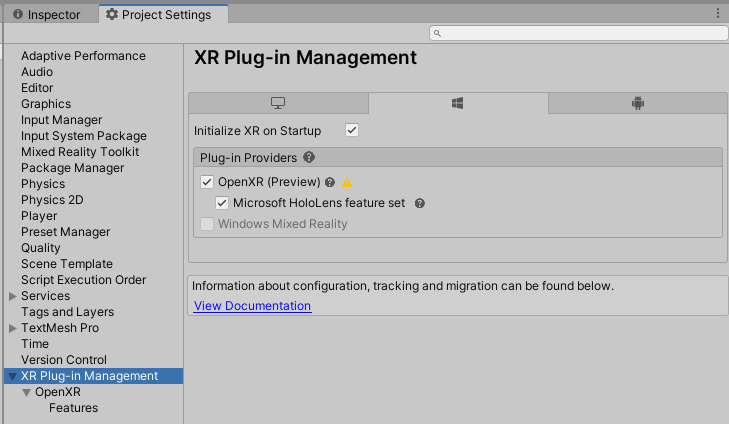Toggle Initialize XR on Startup checkbox
Viewport: 729px width, 424px height.
coord(352,130)
